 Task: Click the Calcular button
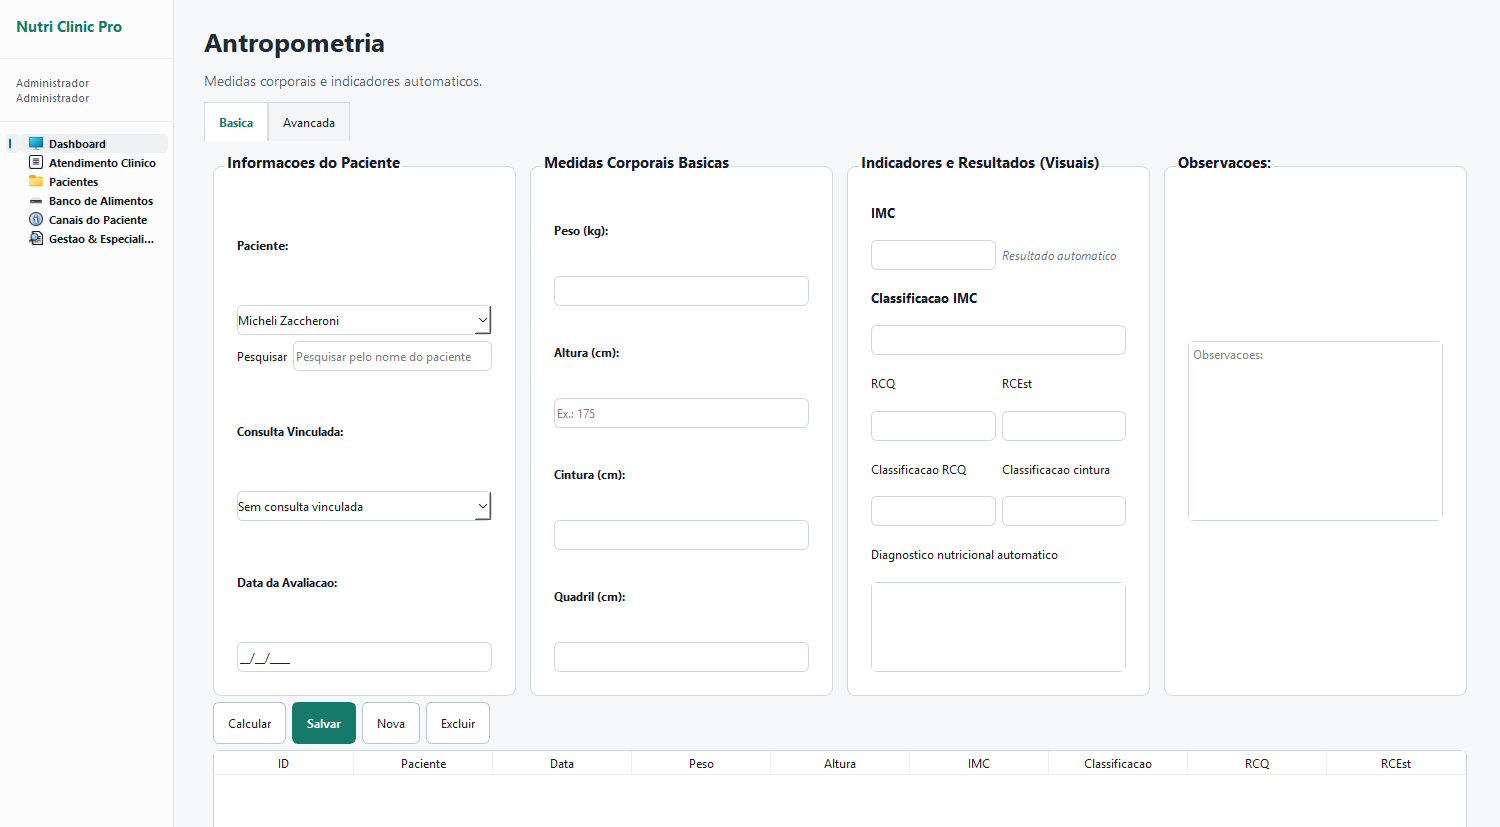point(249,723)
